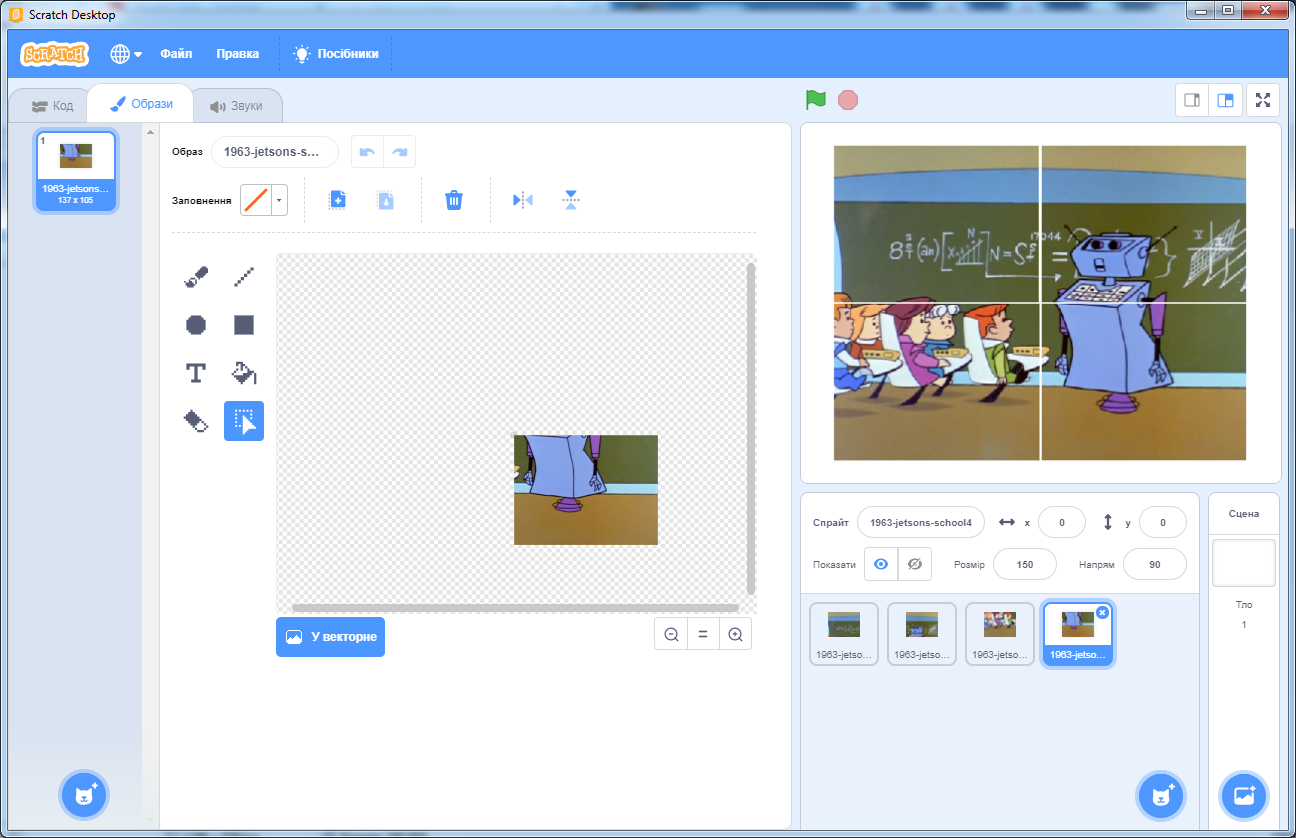1296x838 pixels.
Task: Edit the sprite name field
Action: tap(921, 522)
